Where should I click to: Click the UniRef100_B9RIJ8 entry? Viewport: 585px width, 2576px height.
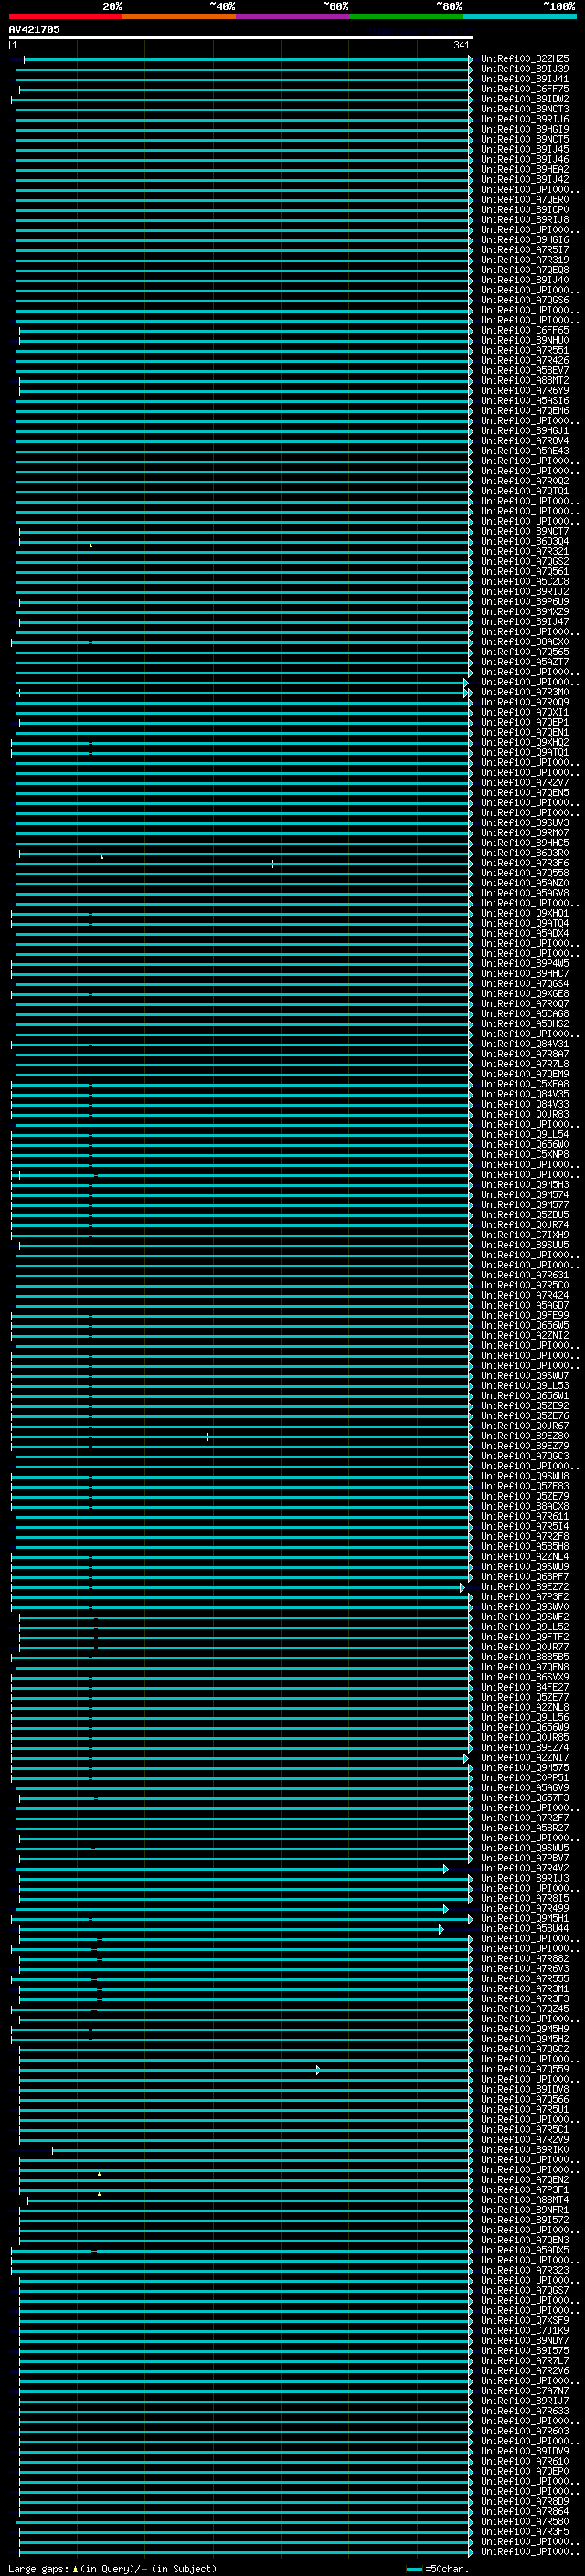525,220
